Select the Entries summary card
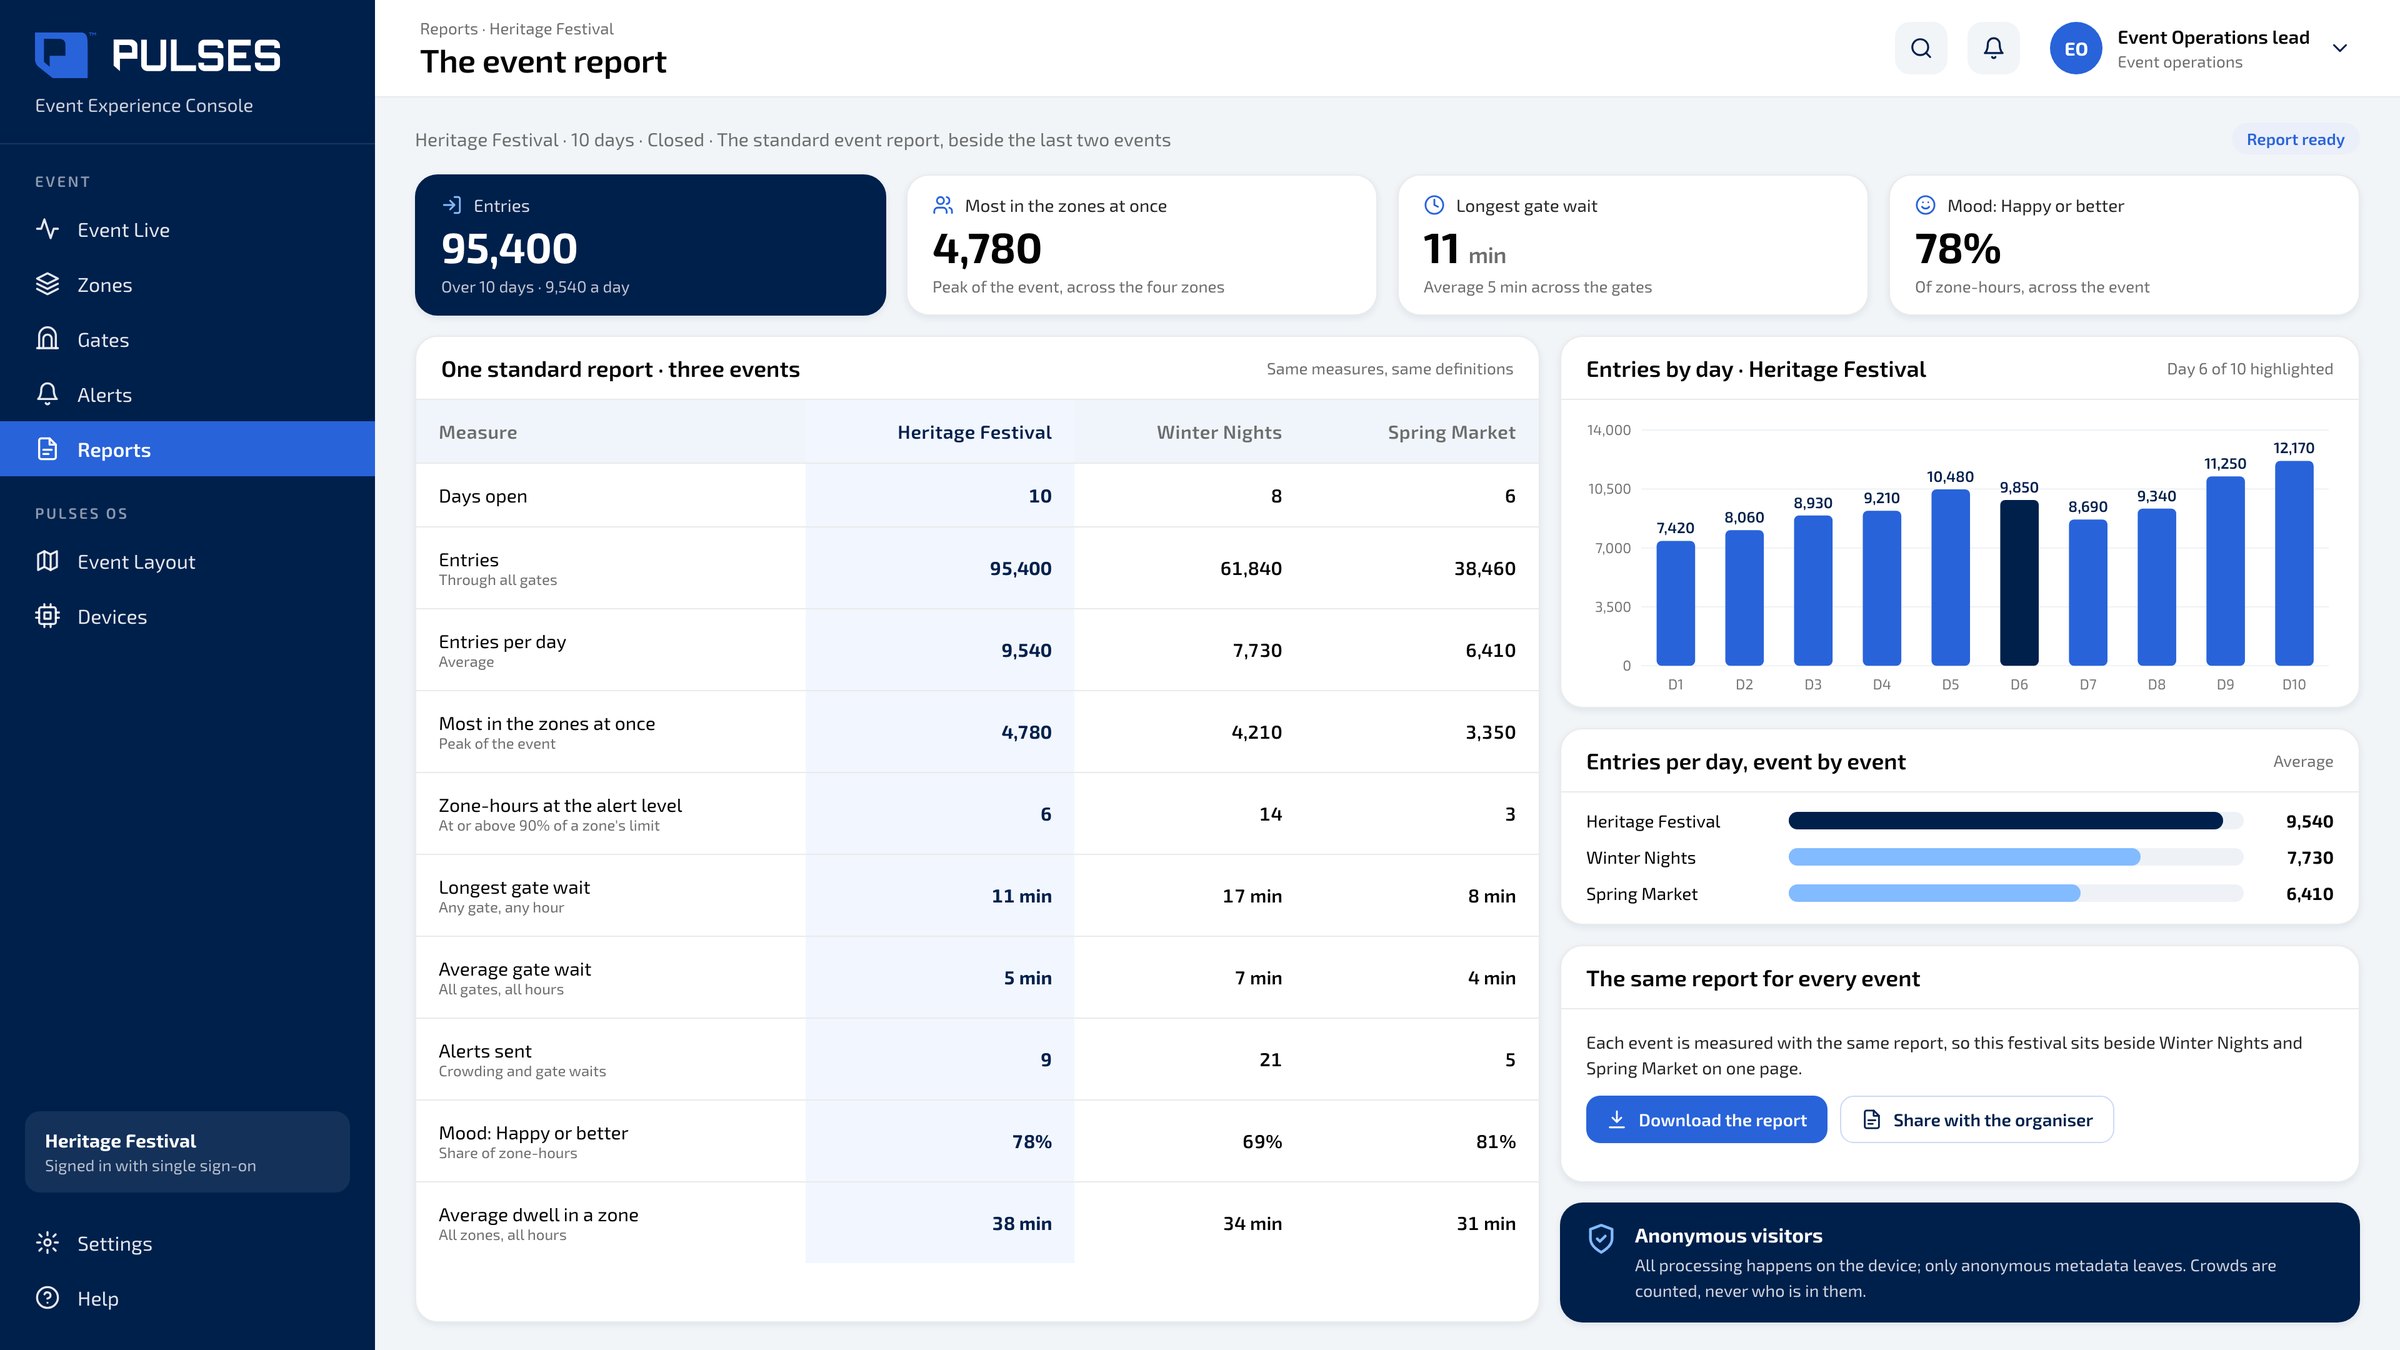The width and height of the screenshot is (2400, 1350). coord(650,245)
